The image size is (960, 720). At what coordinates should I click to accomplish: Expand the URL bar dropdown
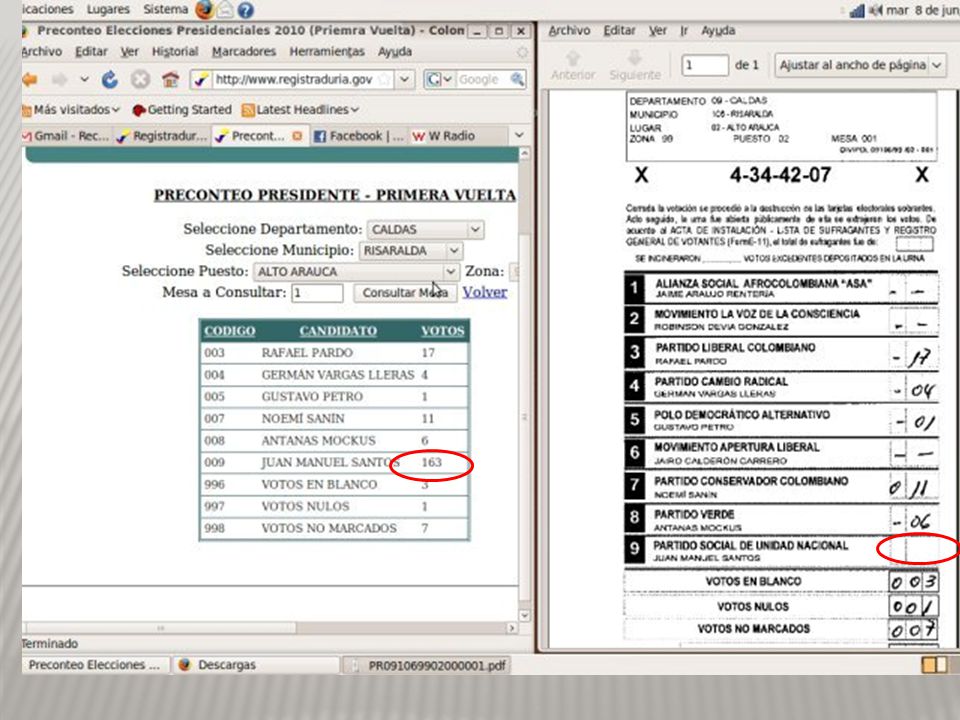[x=404, y=79]
